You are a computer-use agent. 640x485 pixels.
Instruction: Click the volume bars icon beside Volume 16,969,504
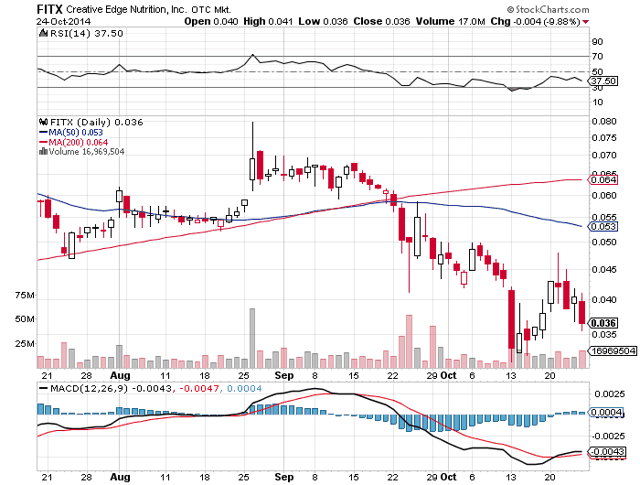click(43, 151)
